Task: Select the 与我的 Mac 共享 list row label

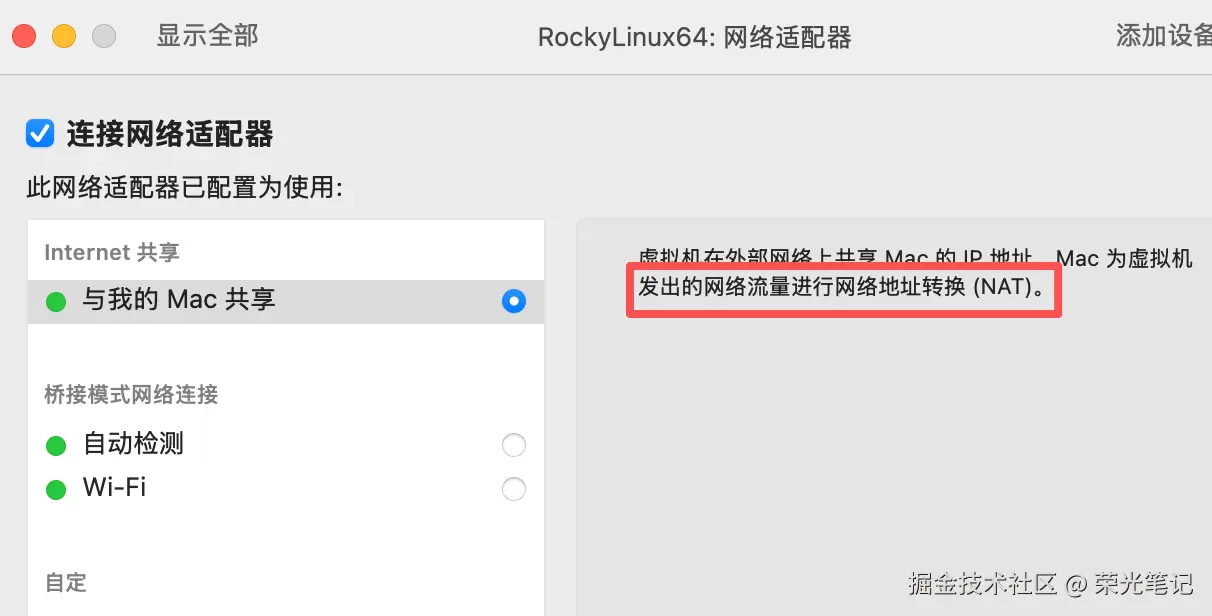Action: coord(179,300)
